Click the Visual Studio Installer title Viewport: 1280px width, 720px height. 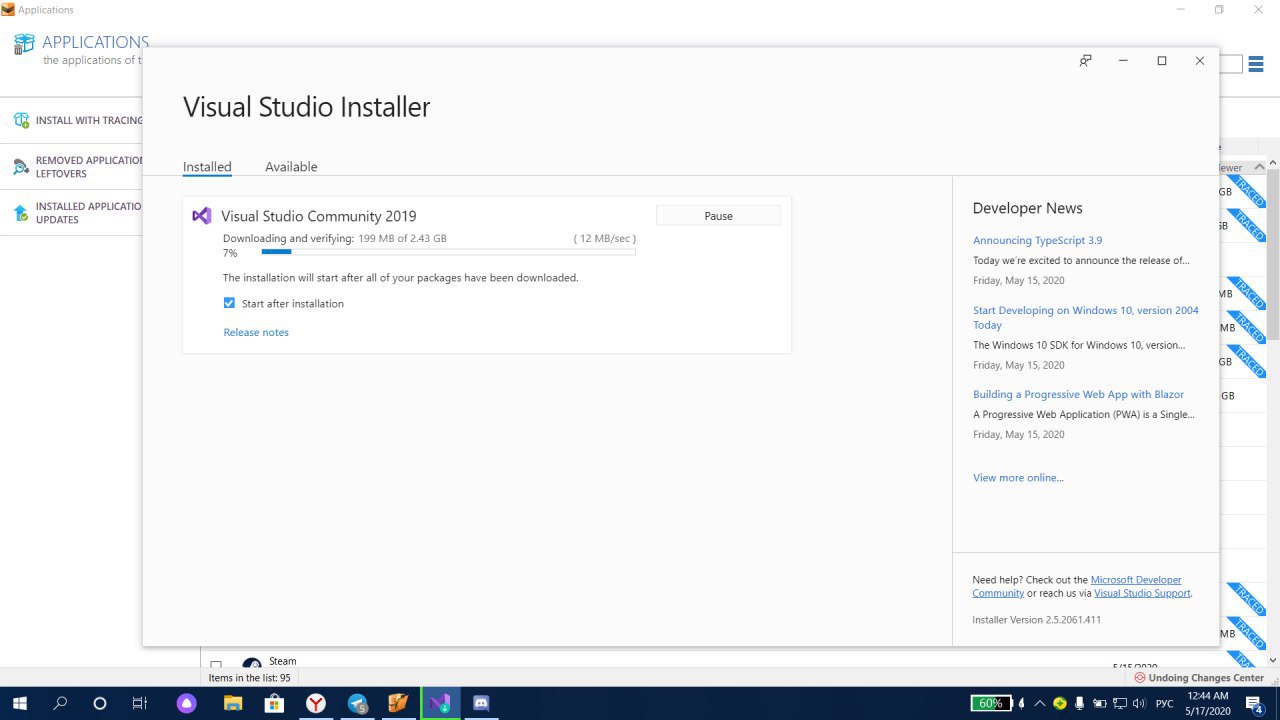(x=306, y=107)
